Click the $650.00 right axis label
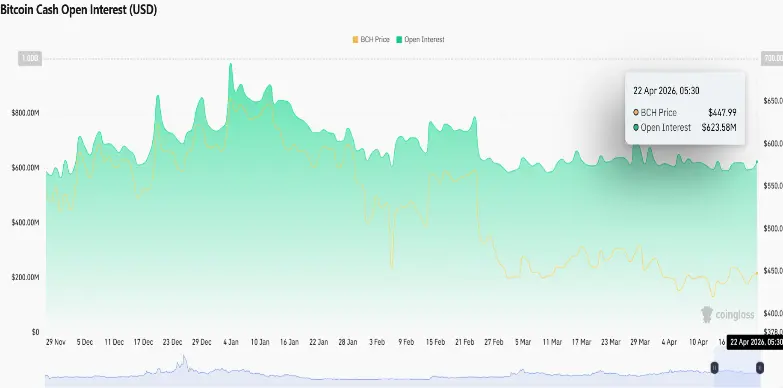Image resolution: width=783 pixels, height=388 pixels. tap(773, 101)
